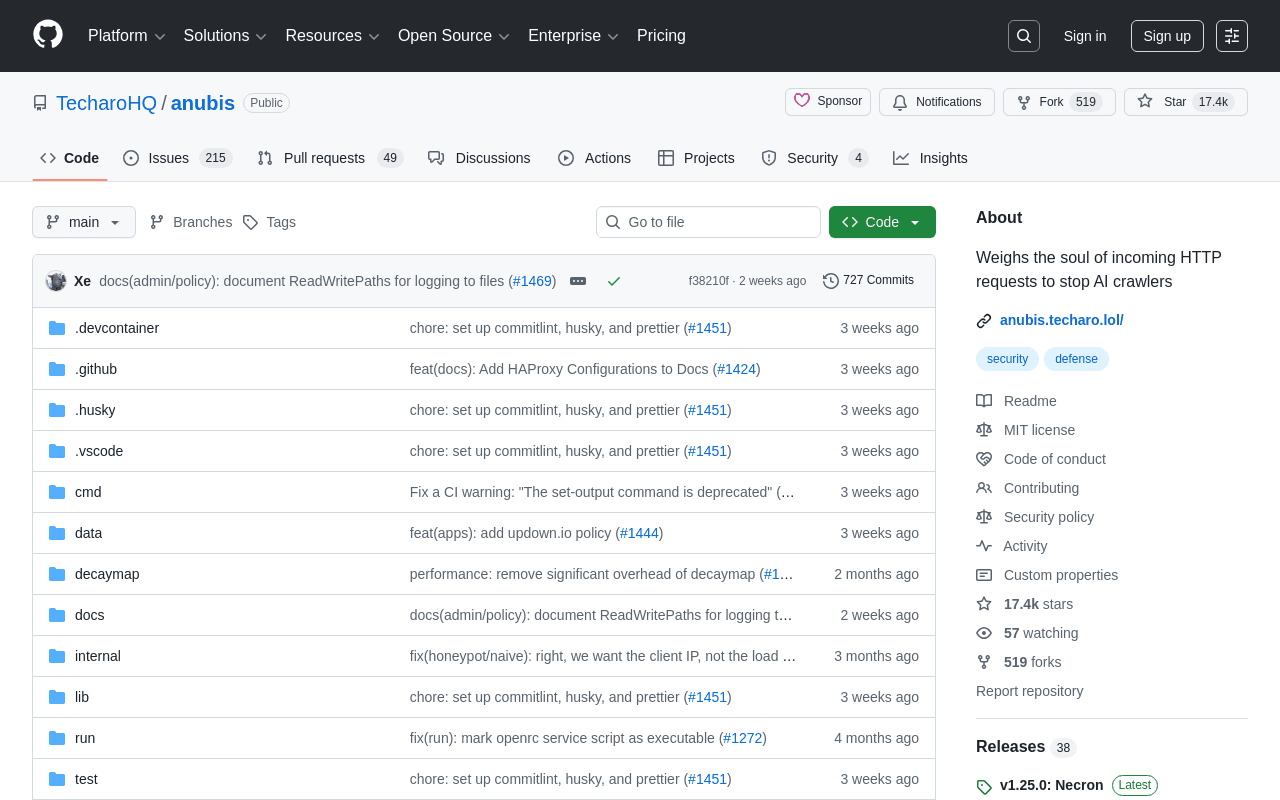Click the release tag icon for v1.25.0
1280x800 pixels.
click(984, 786)
